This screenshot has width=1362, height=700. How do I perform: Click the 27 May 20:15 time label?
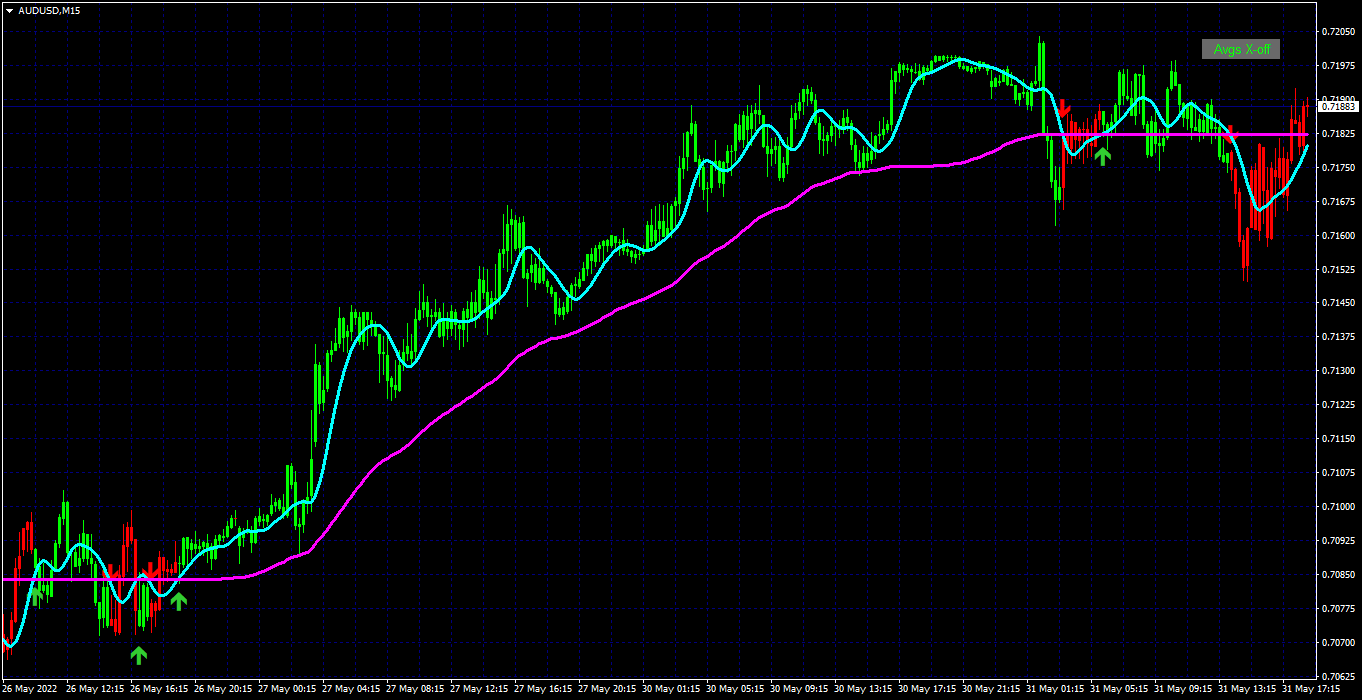coord(606,690)
